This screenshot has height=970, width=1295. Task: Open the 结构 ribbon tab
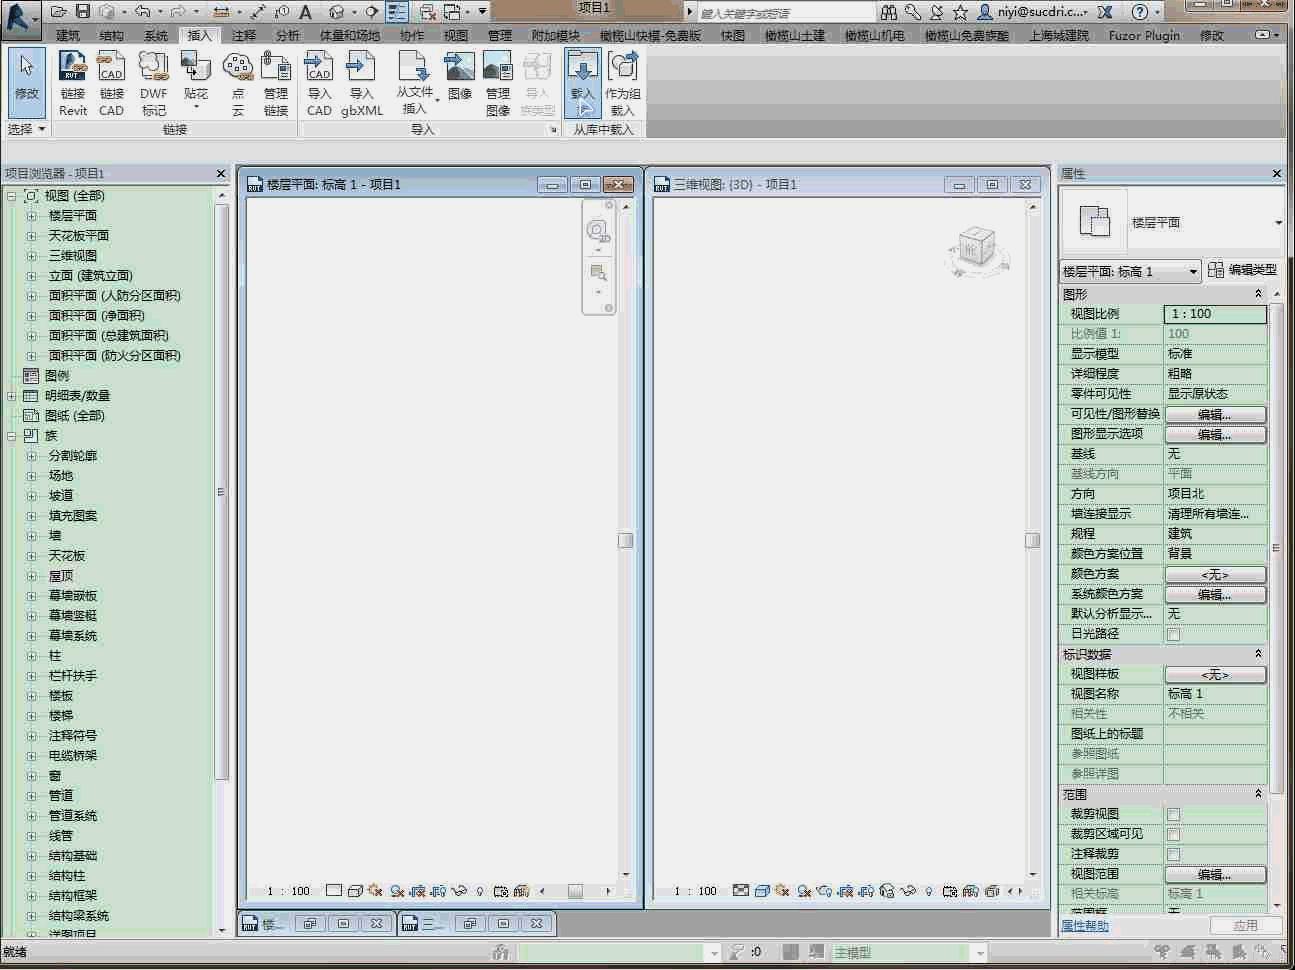112,35
